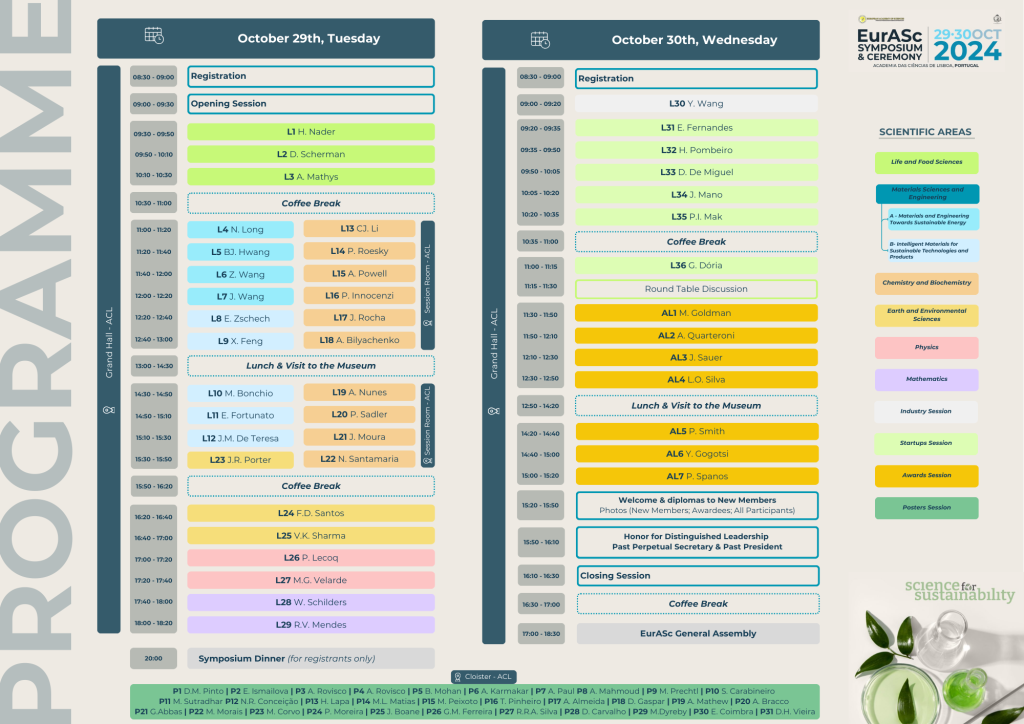1024x724 pixels.
Task: Select lecture L10 M. Bonchio
Action: click(240, 393)
